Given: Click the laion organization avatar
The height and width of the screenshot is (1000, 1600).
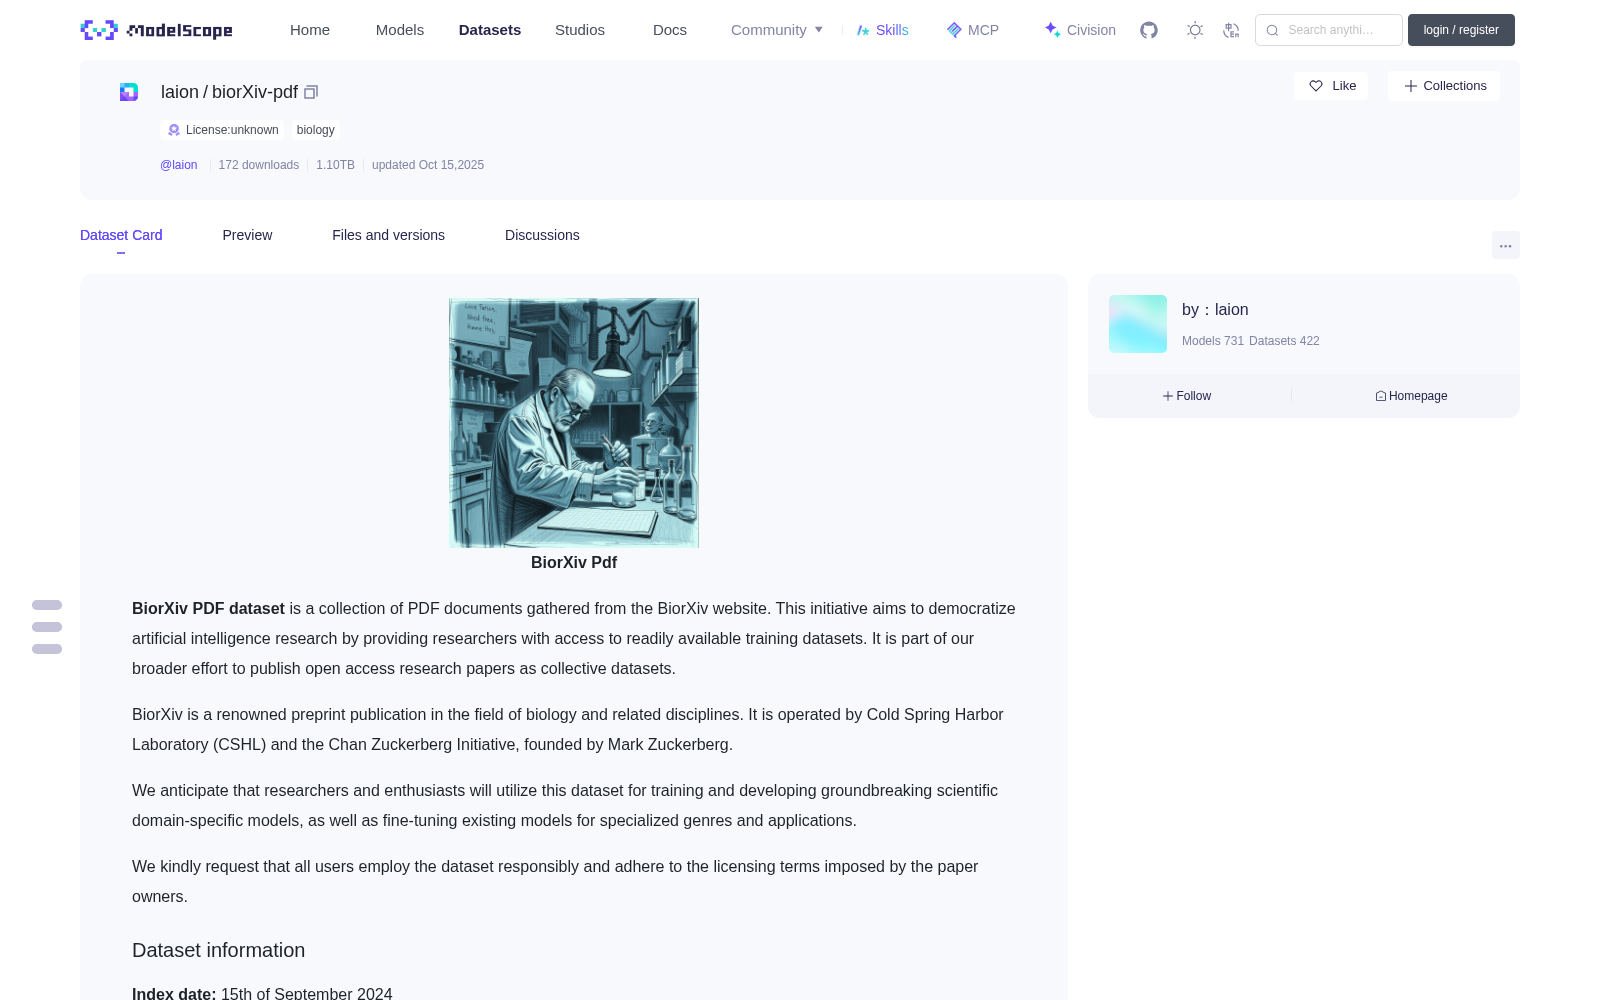Looking at the screenshot, I should click(1138, 324).
